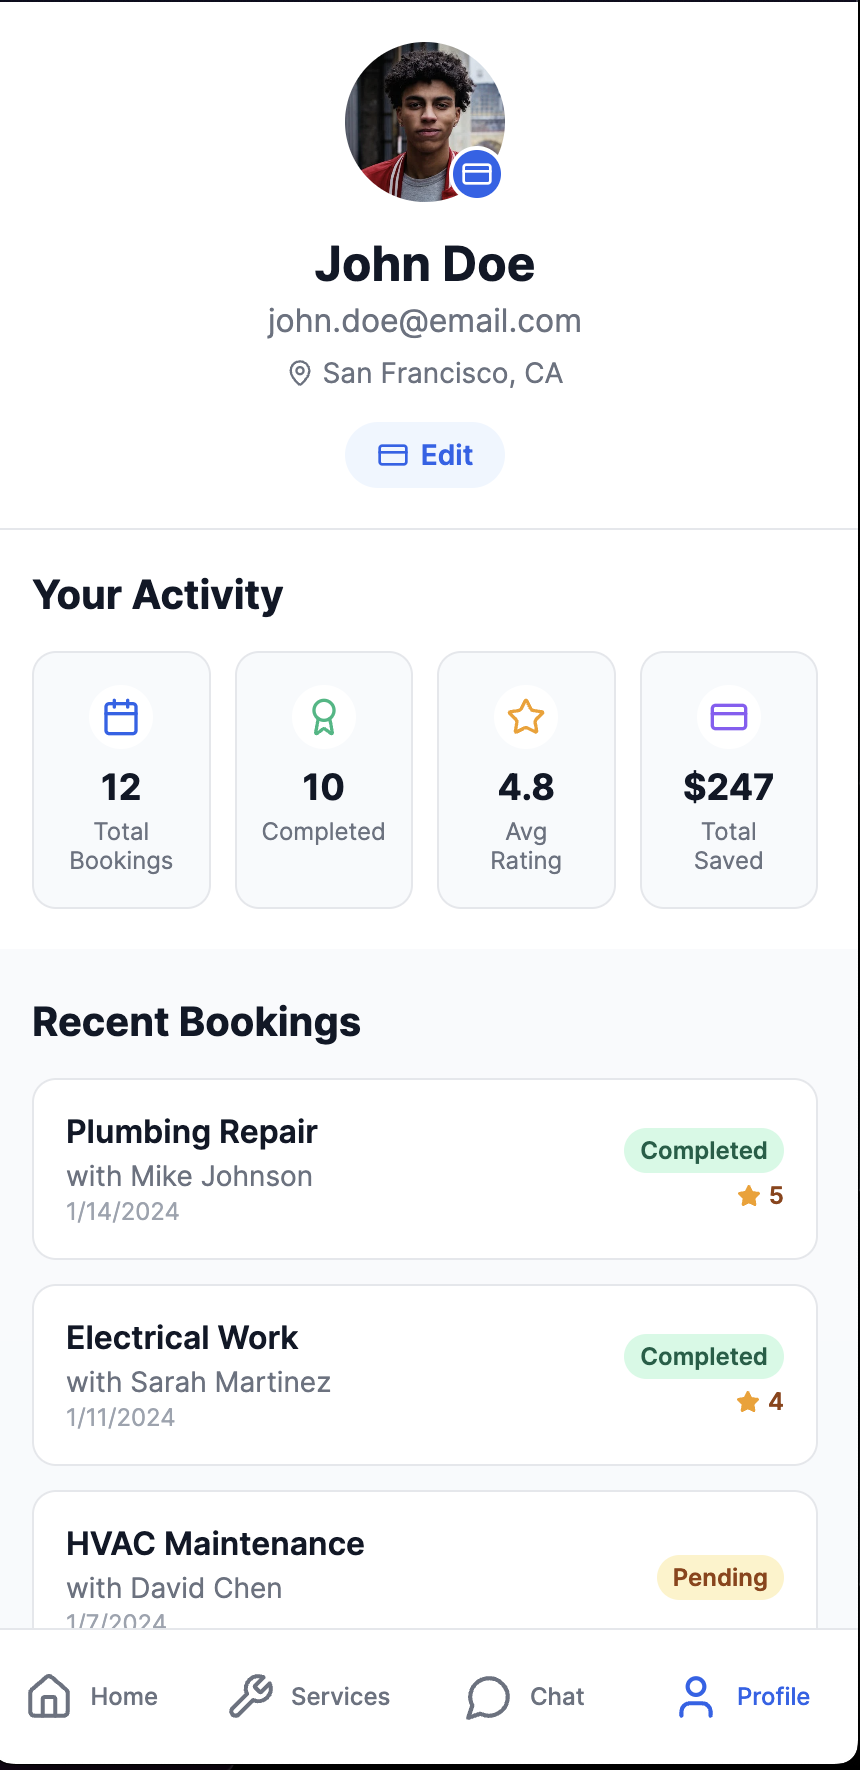Open the Electrical Work booking card
This screenshot has width=860, height=1770.
coord(425,1375)
